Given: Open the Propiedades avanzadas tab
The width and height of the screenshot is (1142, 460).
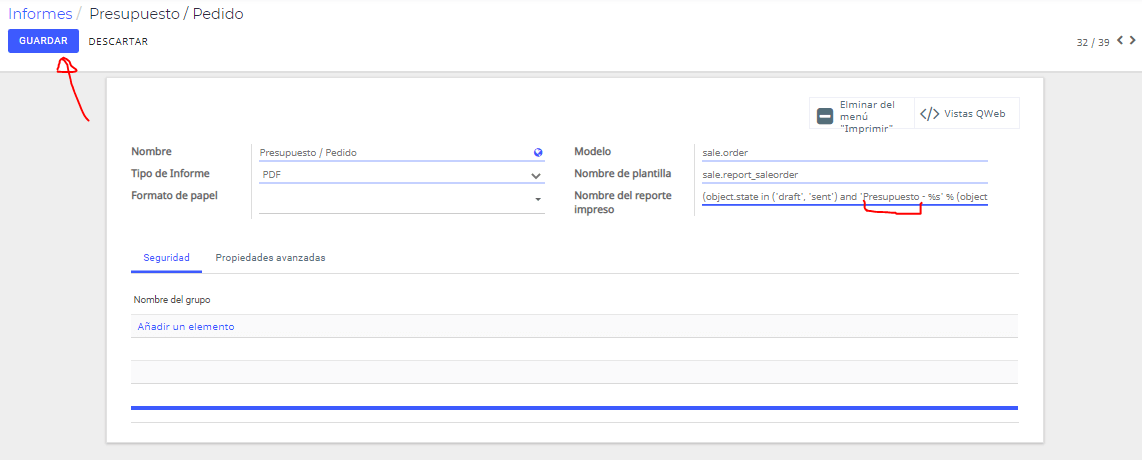Looking at the screenshot, I should (270, 258).
